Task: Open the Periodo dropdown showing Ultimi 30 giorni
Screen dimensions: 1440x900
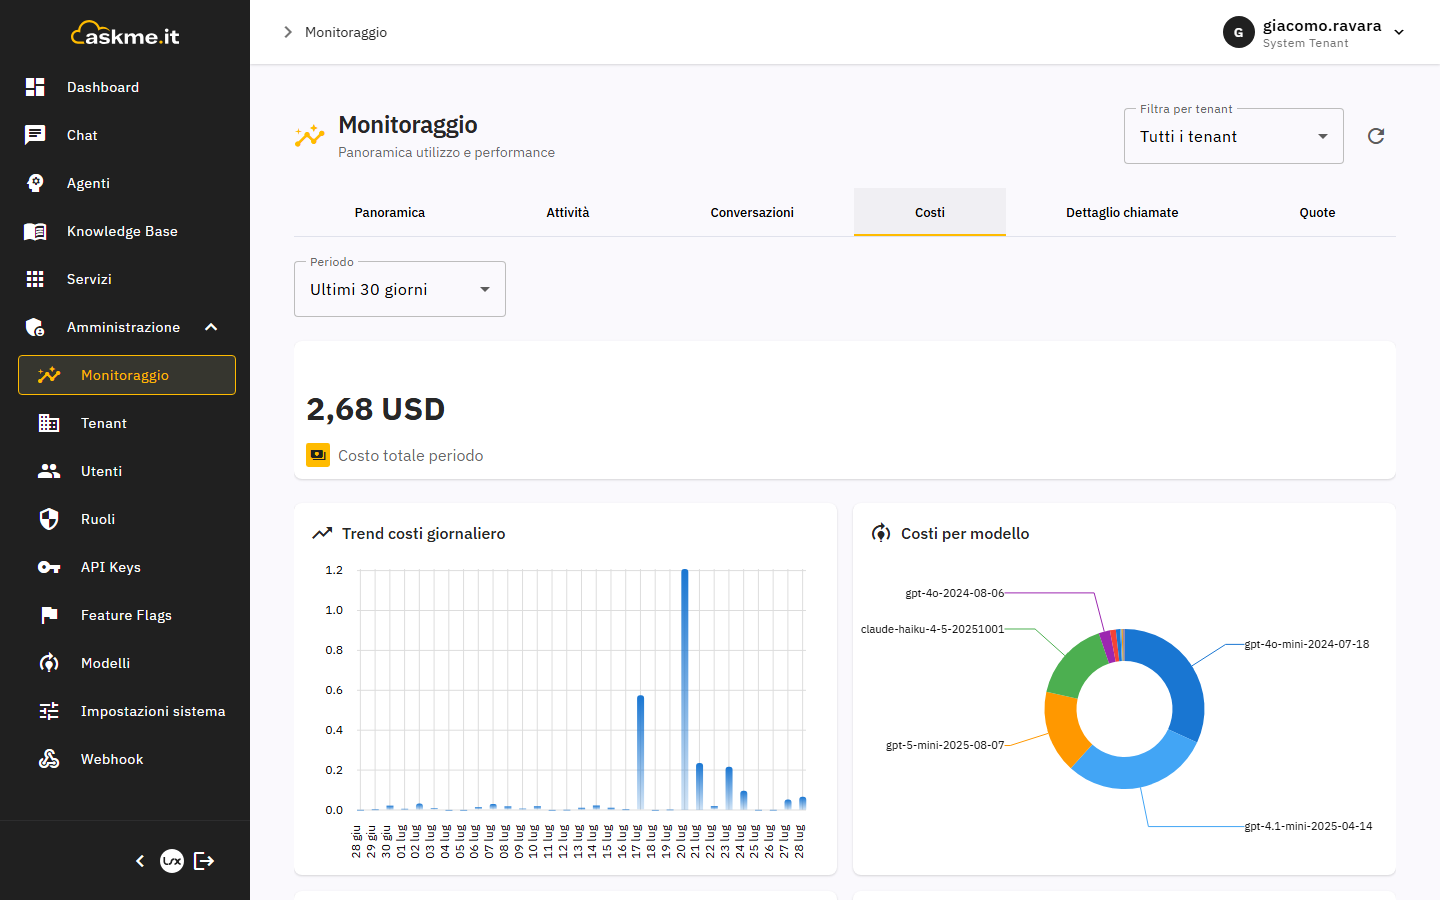Action: pos(400,289)
